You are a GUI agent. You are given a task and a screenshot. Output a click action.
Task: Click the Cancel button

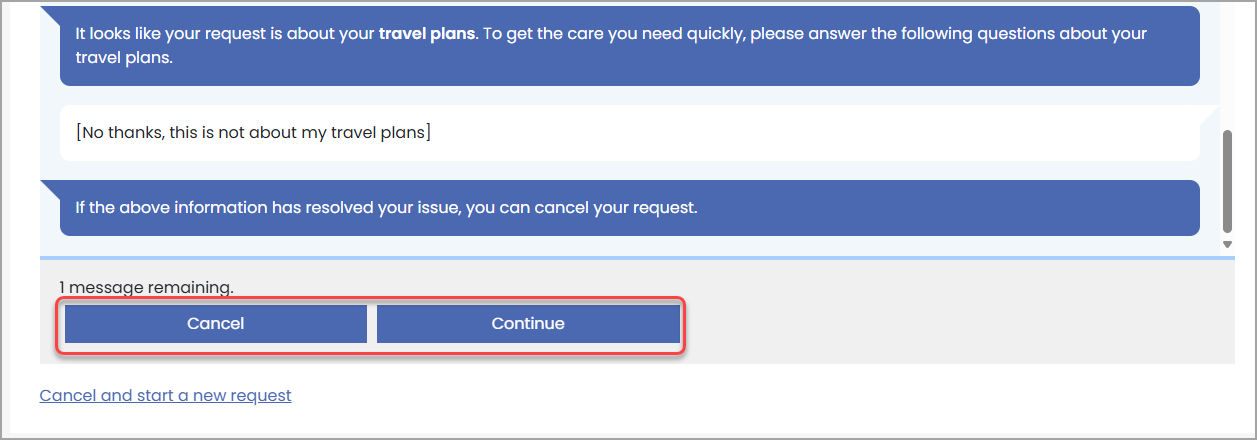[x=215, y=324]
